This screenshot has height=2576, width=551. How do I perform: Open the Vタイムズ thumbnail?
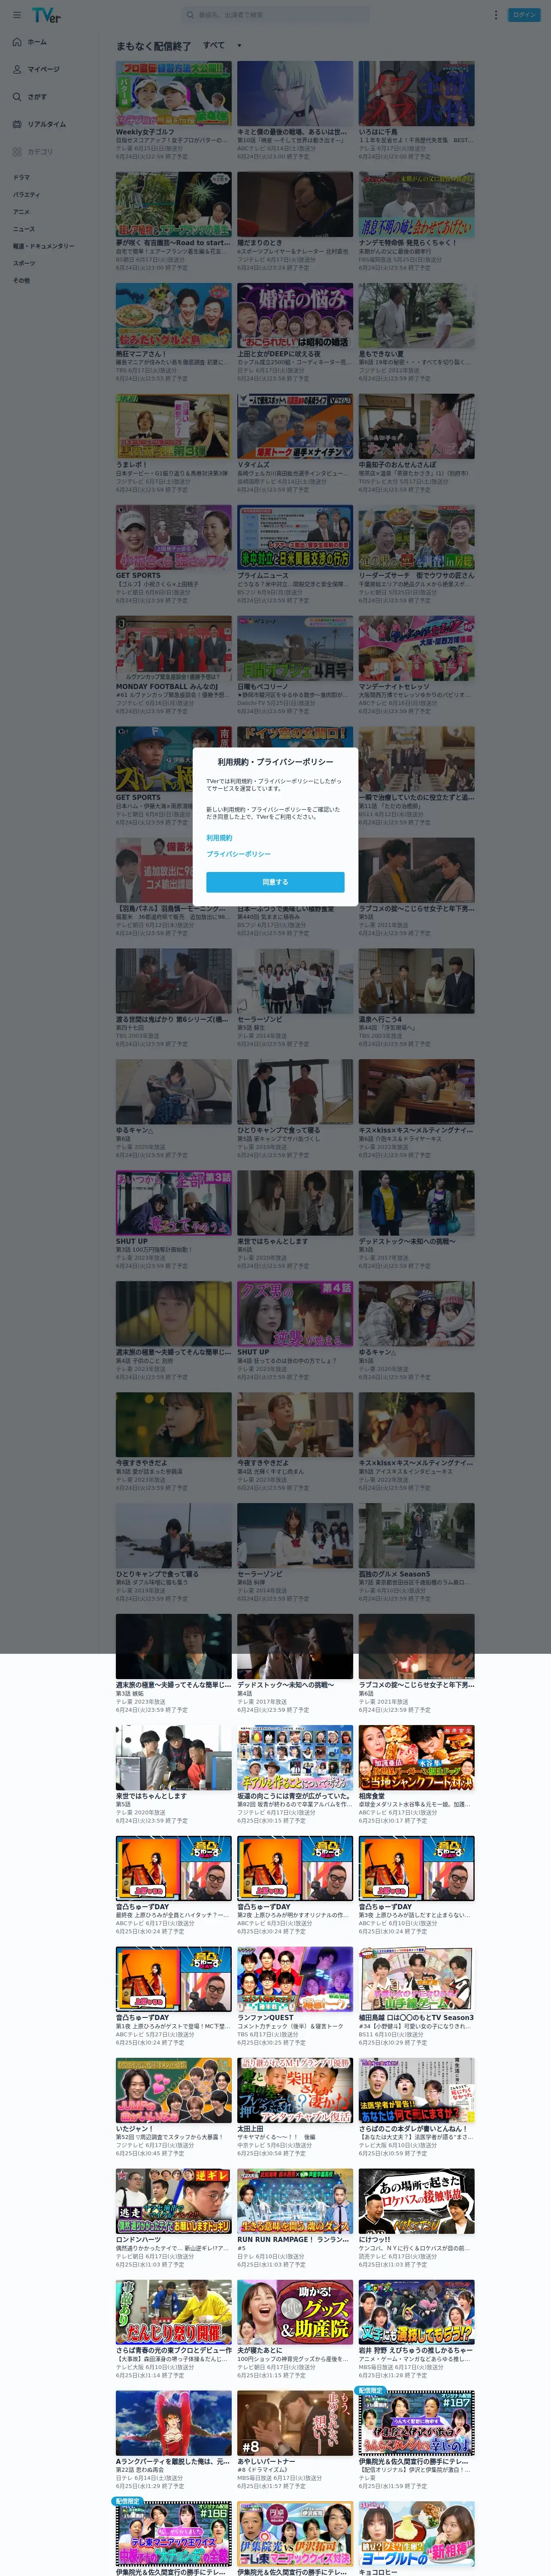pos(295,426)
